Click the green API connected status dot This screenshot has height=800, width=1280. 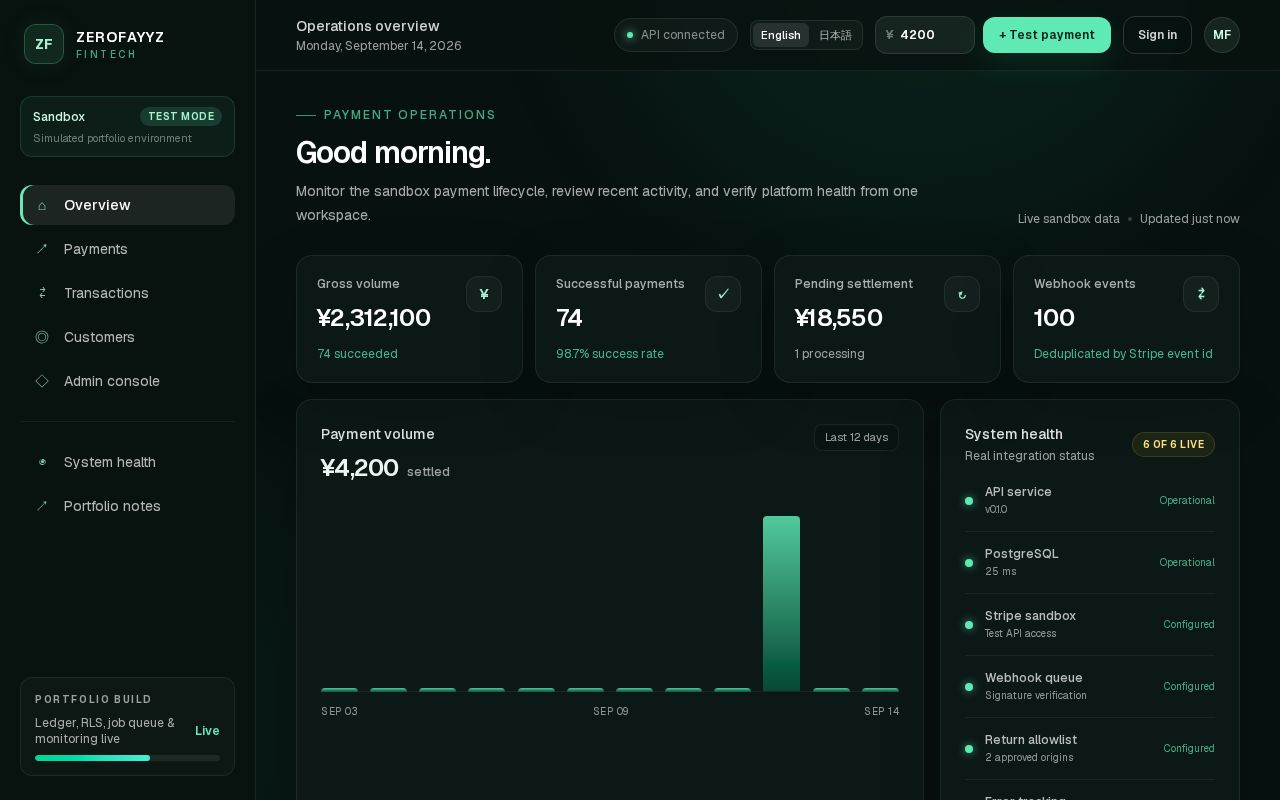click(630, 35)
